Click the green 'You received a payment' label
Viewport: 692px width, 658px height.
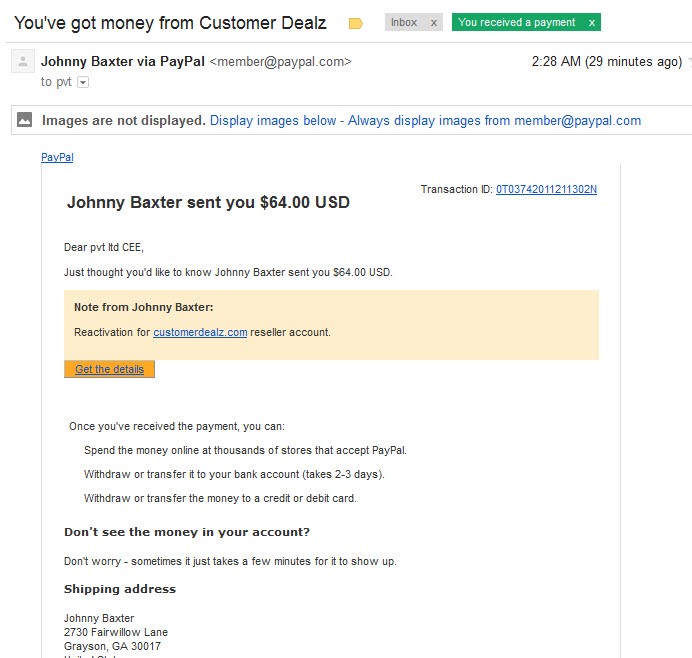517,23
